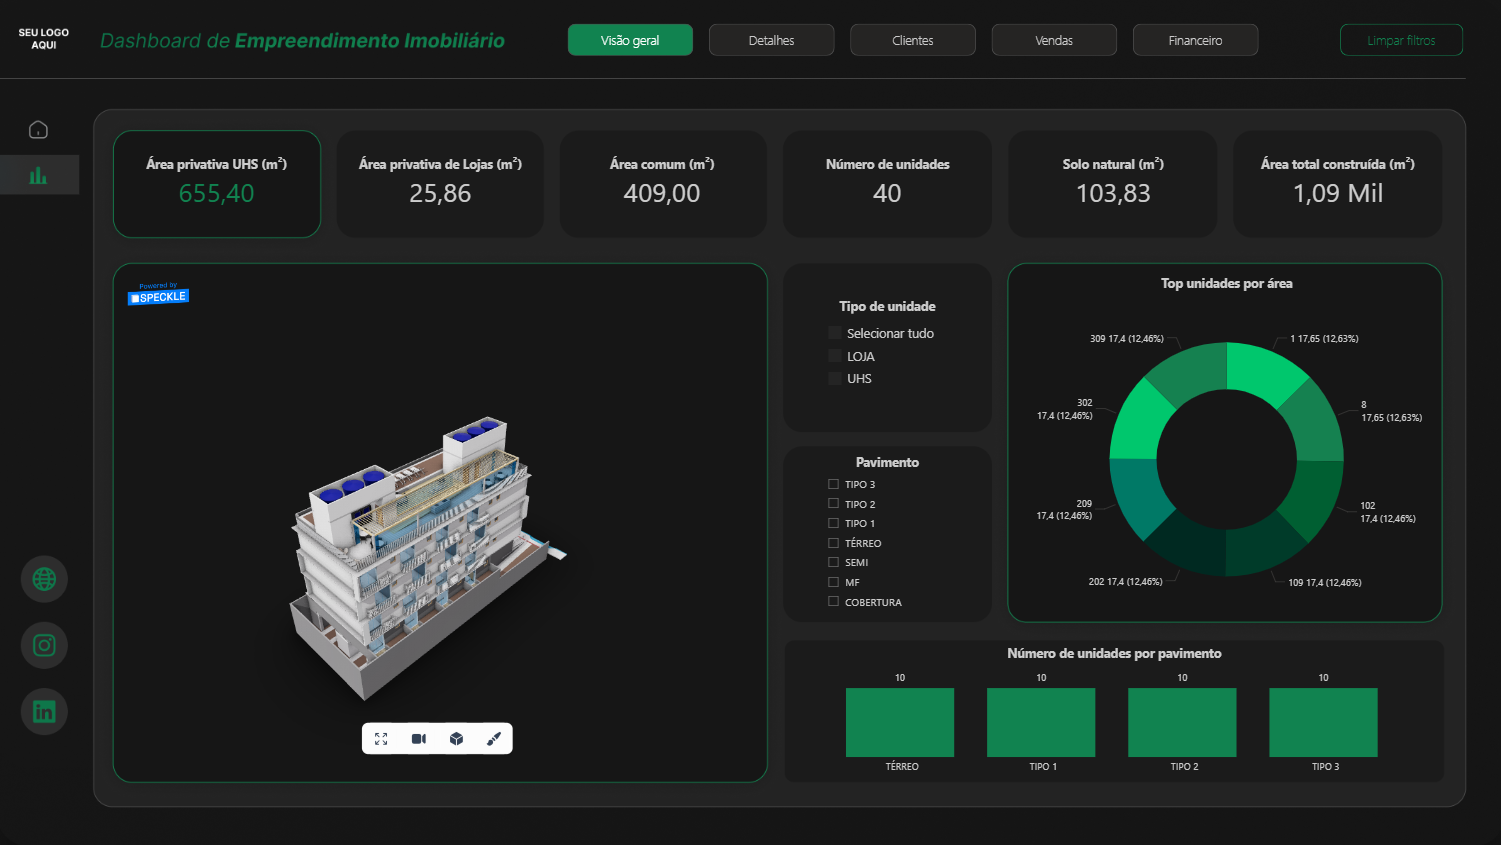Open the camera view icon in the model toolbar
Viewport: 1501px width, 845px height.
pos(419,738)
